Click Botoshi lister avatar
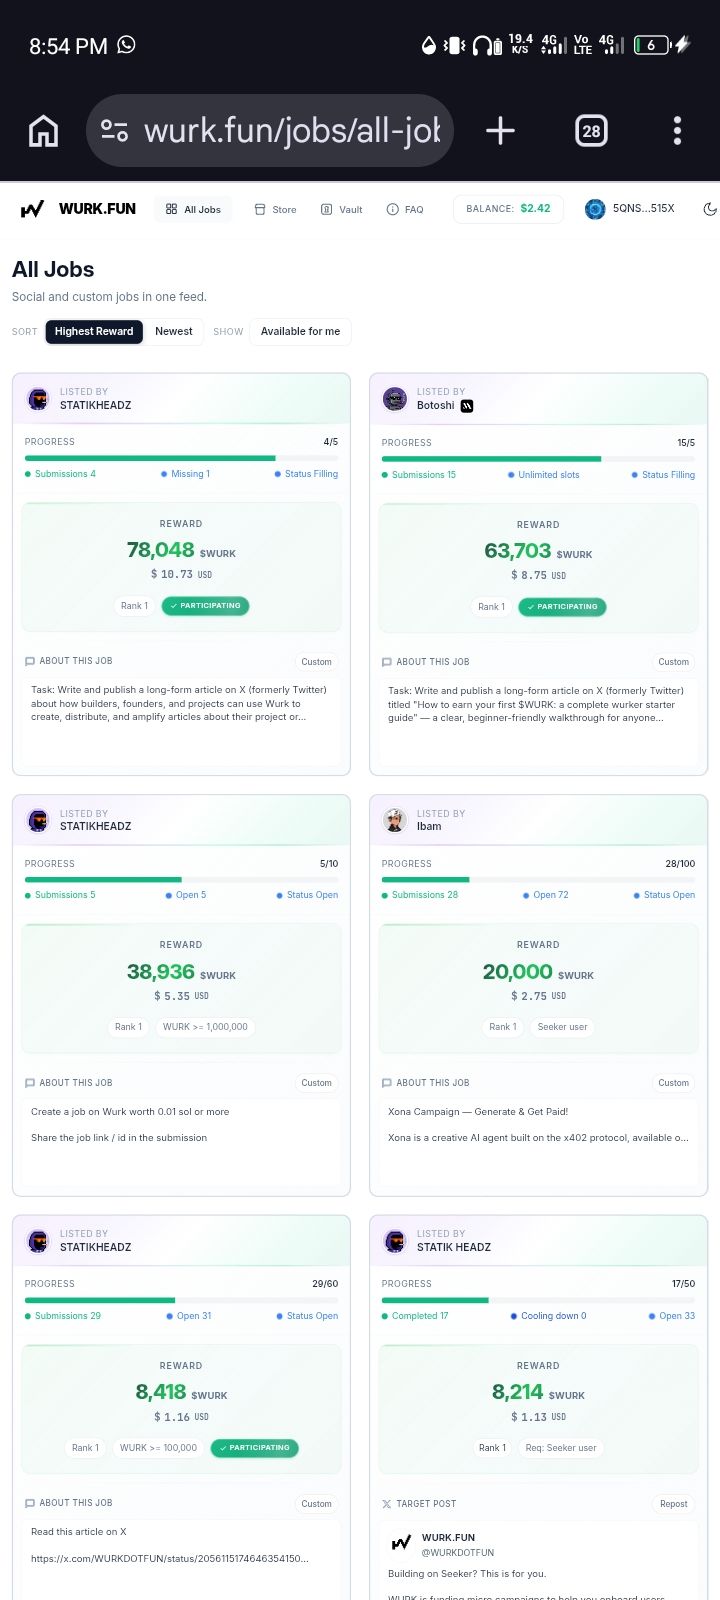This screenshot has height=1600, width=720. [395, 399]
